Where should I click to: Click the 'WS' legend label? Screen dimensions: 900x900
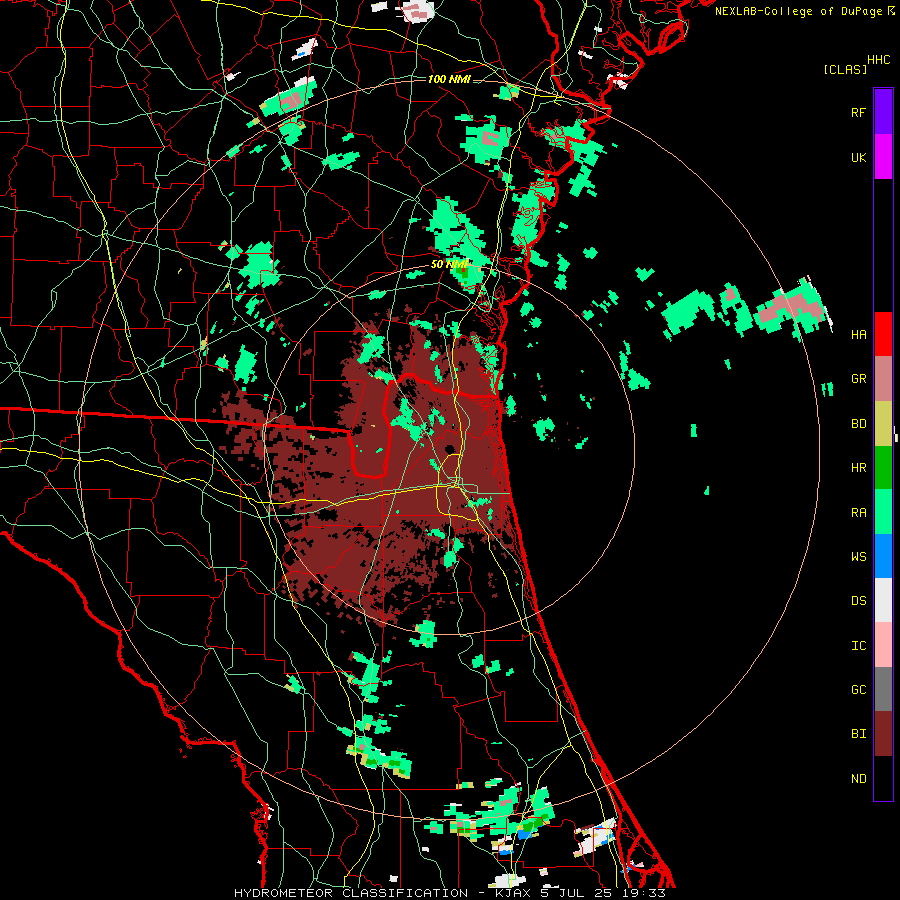[x=858, y=557]
